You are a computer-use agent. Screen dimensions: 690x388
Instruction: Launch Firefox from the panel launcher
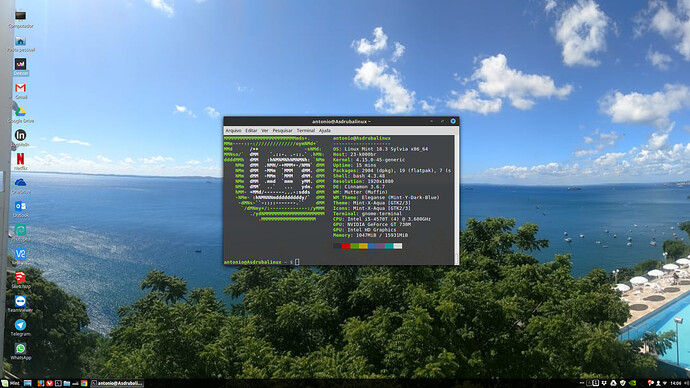tap(41, 383)
